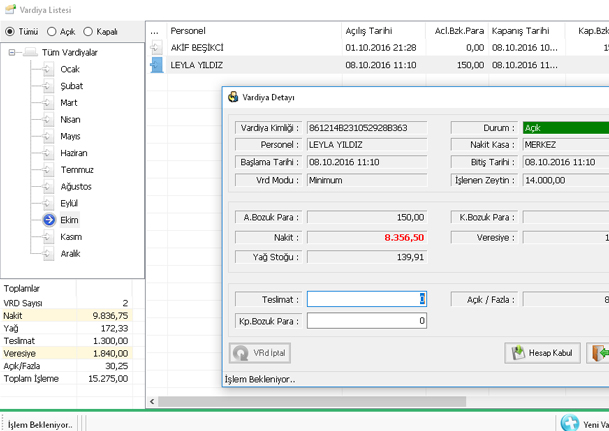The image size is (609, 431).
Task: Select the Kapalı radio button
Action: pos(88,31)
